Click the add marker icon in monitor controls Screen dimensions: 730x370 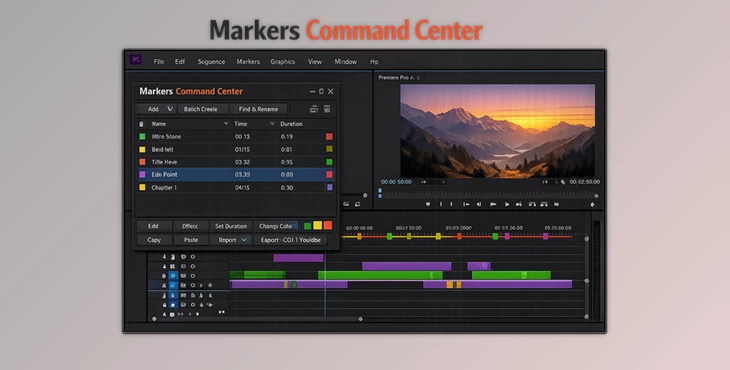(428, 204)
